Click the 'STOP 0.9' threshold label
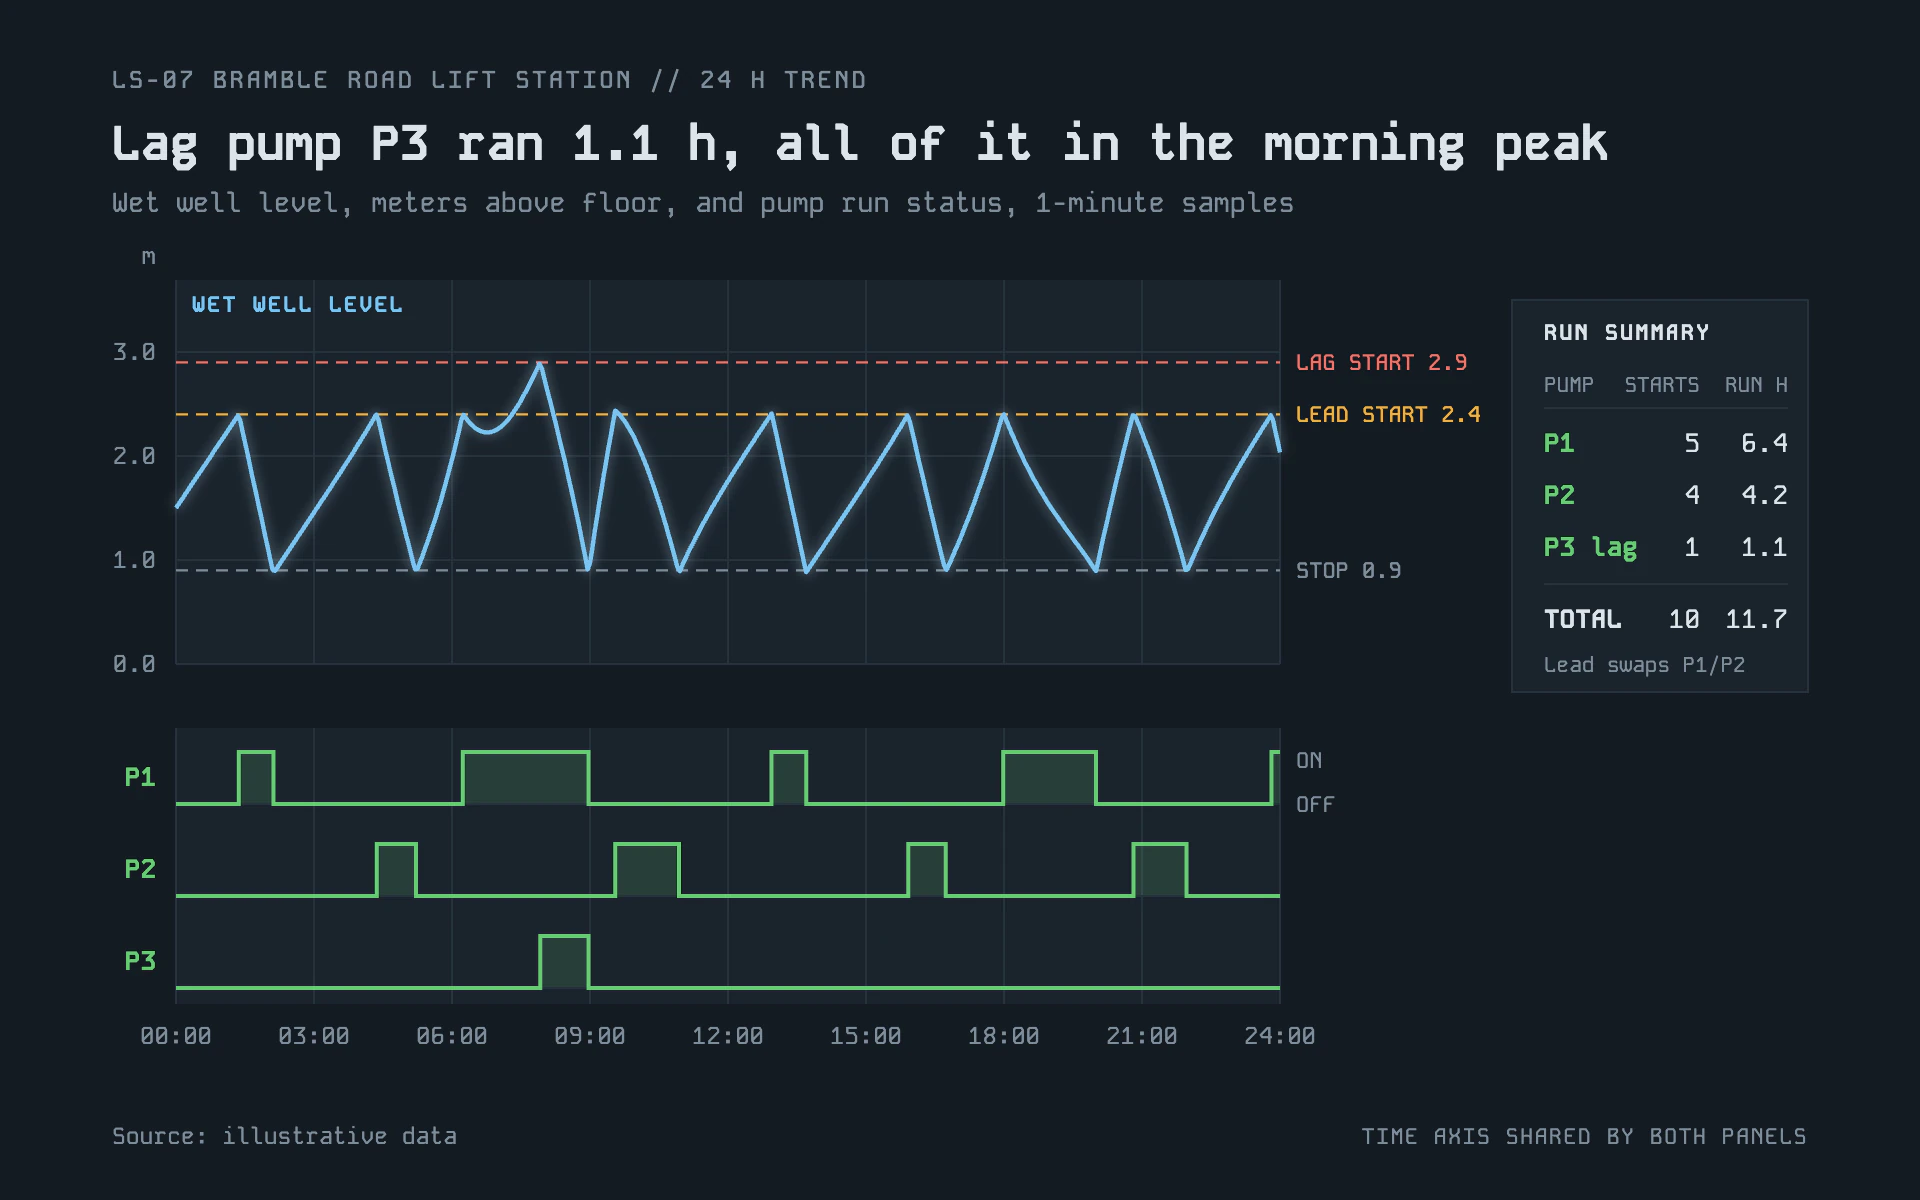 point(1348,571)
